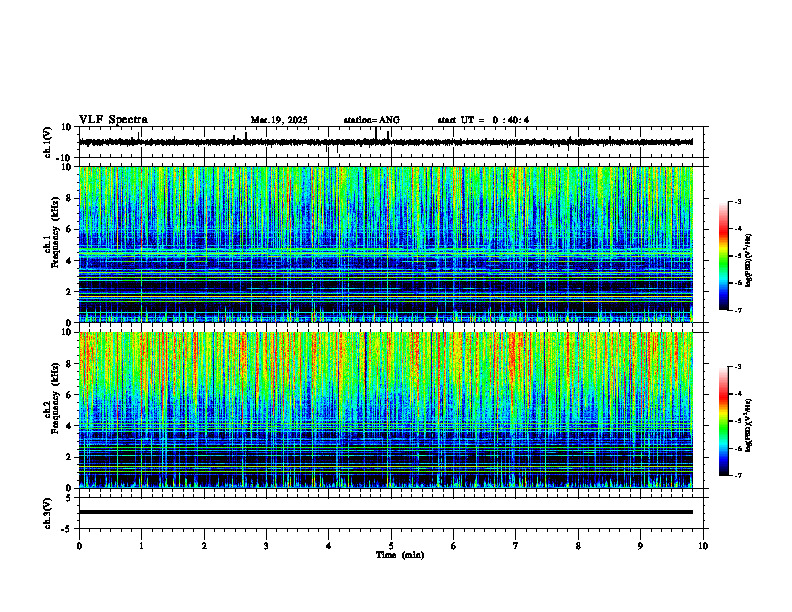Screen dimensions: 792x612
Task: Click the ch.1 spectrogram color scale bar
Action: (x=723, y=256)
